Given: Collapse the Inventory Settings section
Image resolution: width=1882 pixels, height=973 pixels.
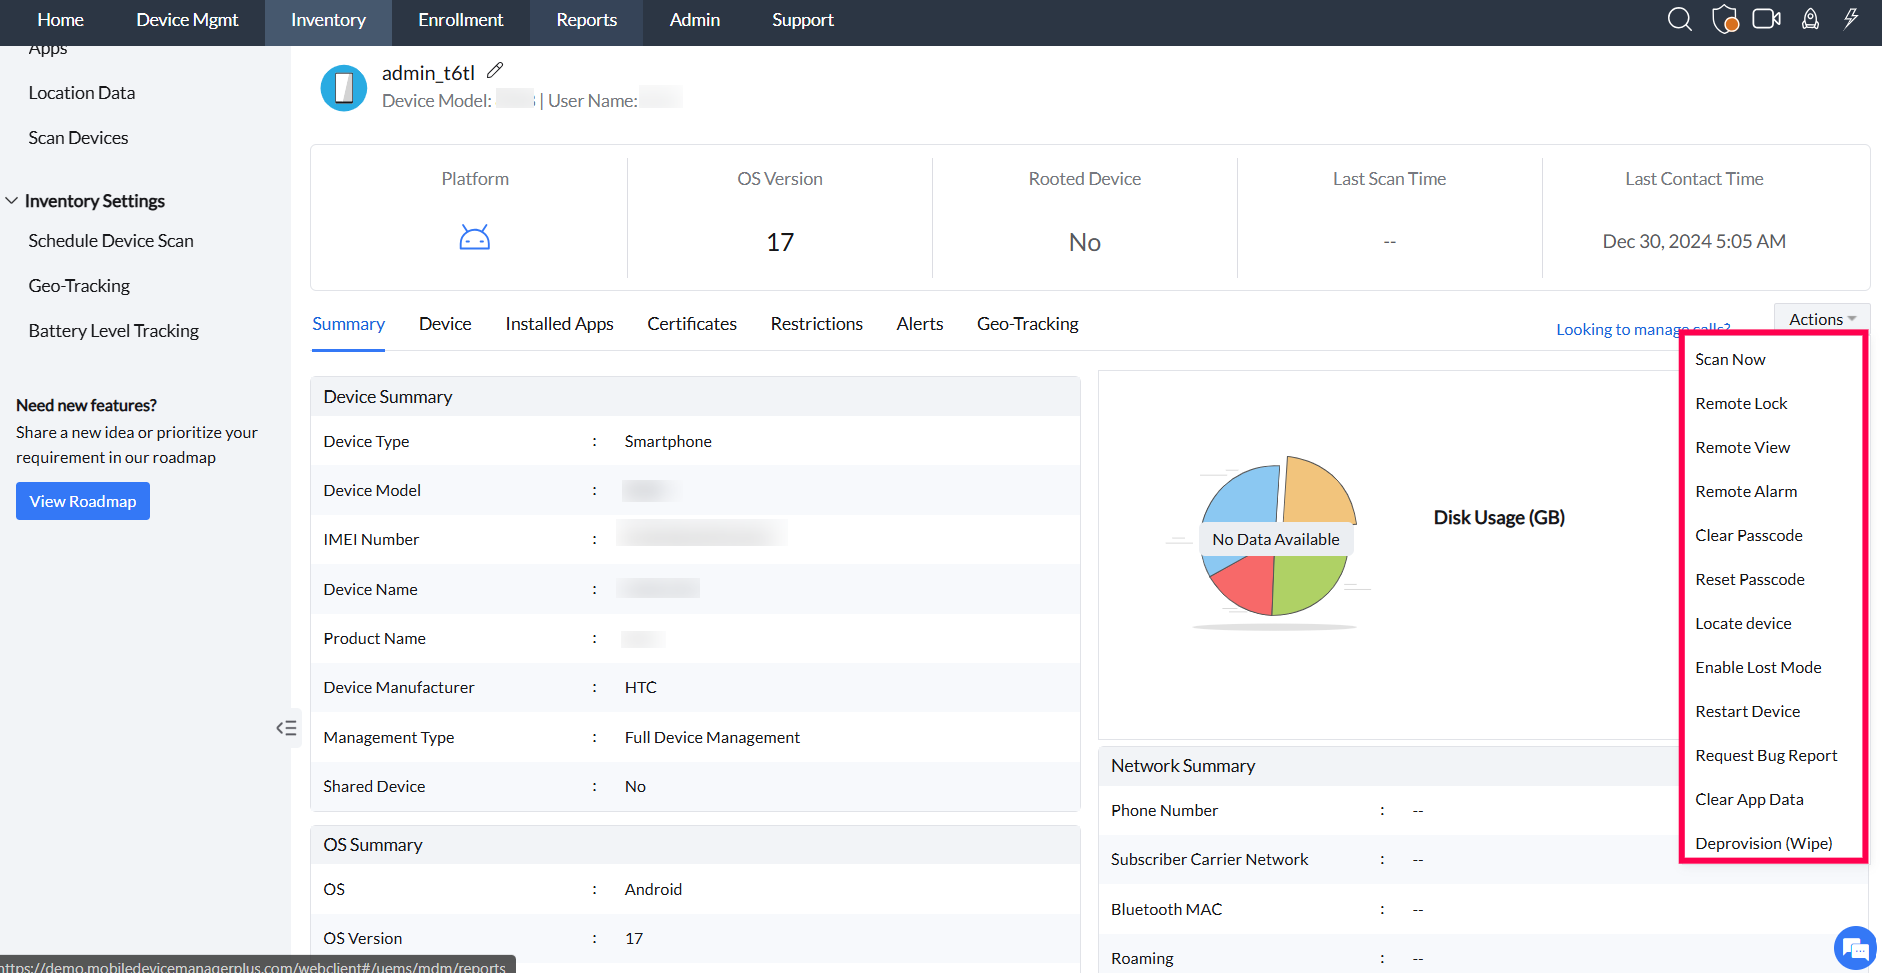Looking at the screenshot, I should (12, 200).
